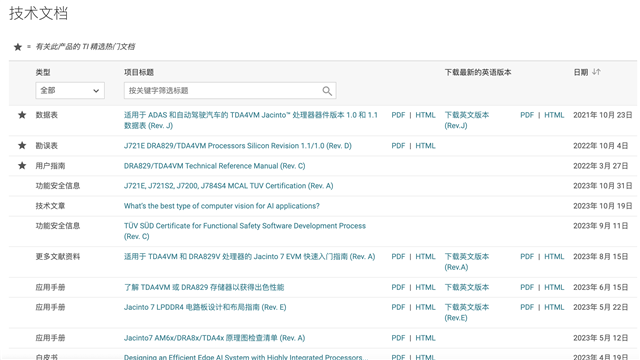Image resolution: width=640 pixels, height=360 pixels.
Task: Click the search magnifier icon in title filter
Action: coord(327,91)
